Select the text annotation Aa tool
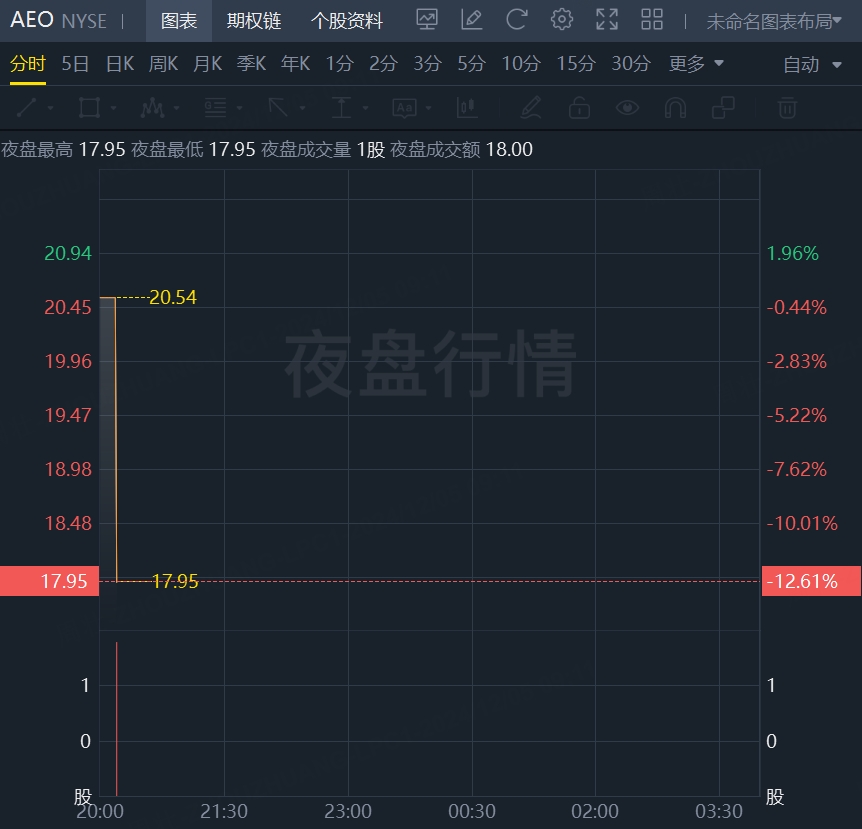Viewport: 862px width, 829px height. 404,108
